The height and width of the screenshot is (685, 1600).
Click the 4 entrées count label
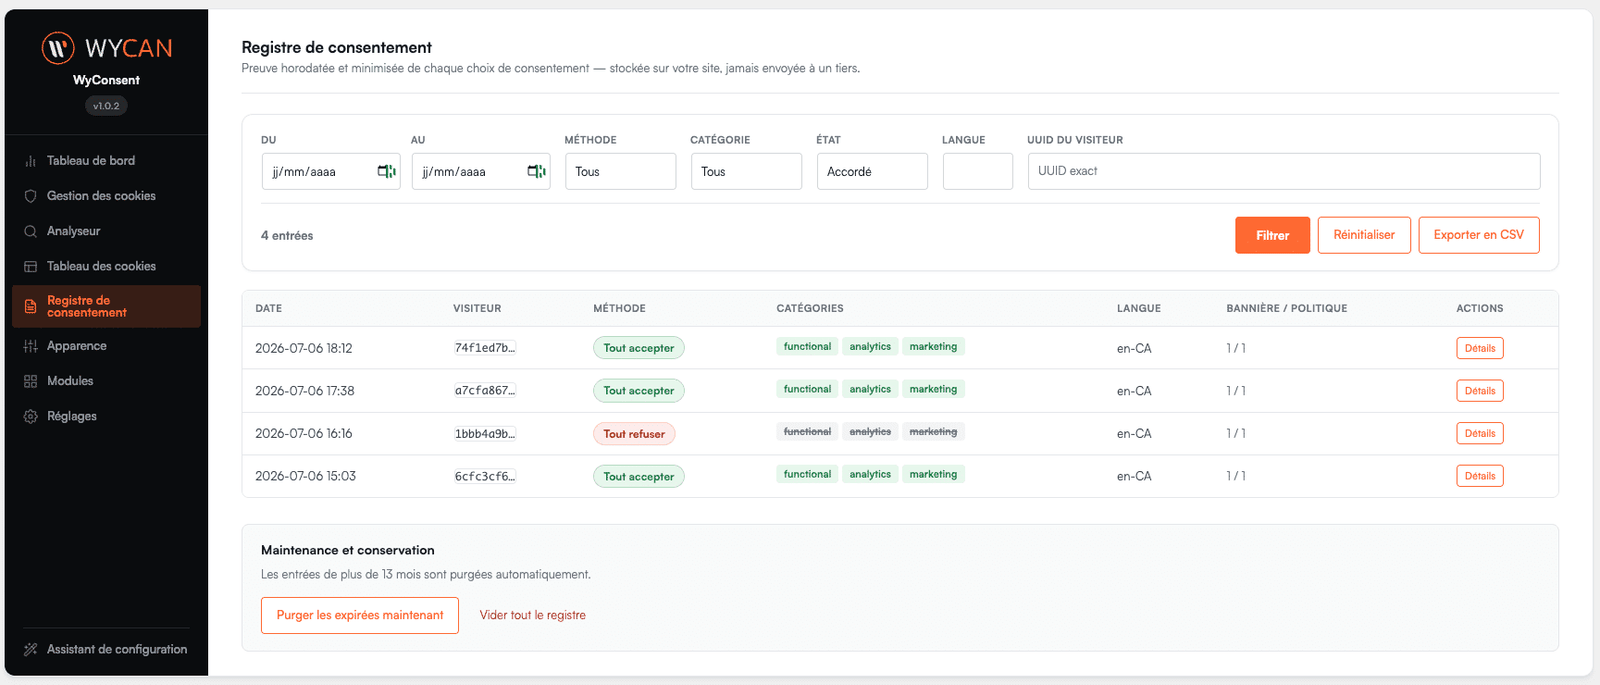click(x=287, y=236)
